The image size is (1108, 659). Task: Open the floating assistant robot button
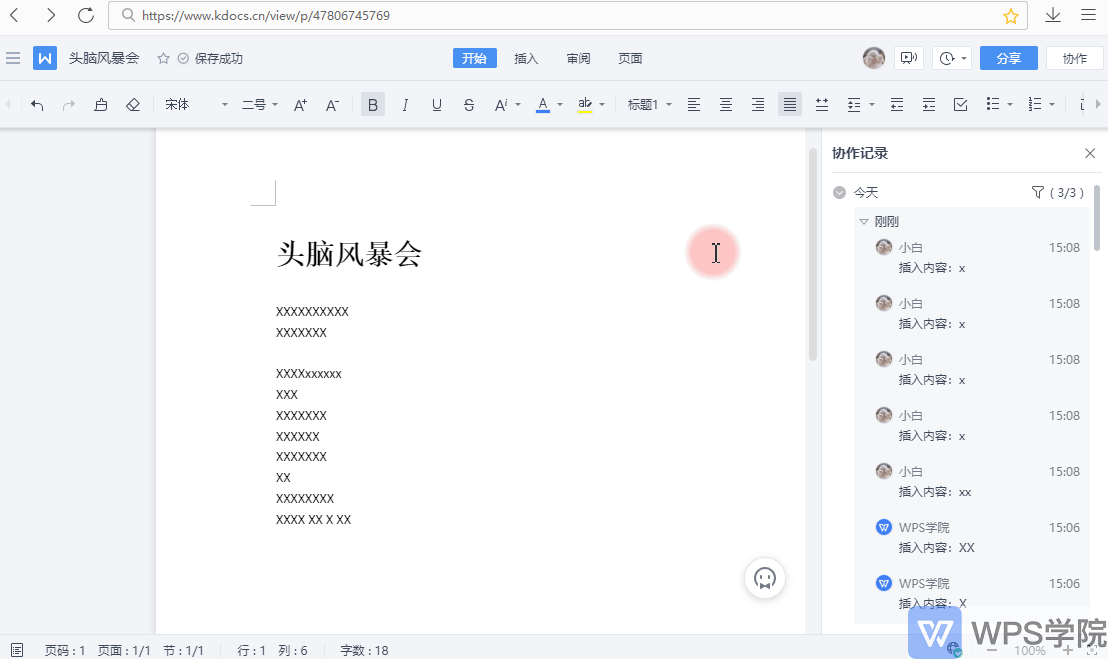click(765, 578)
